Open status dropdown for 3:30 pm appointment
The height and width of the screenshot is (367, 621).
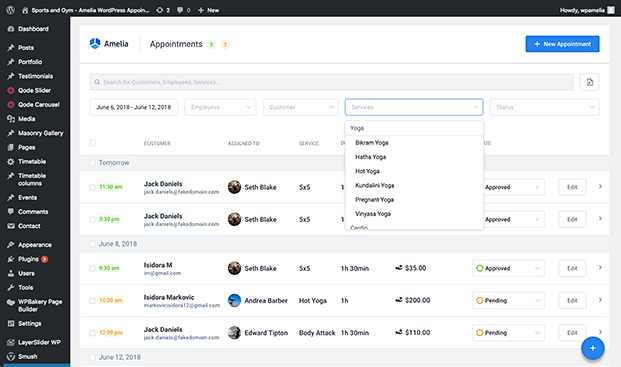point(513,219)
